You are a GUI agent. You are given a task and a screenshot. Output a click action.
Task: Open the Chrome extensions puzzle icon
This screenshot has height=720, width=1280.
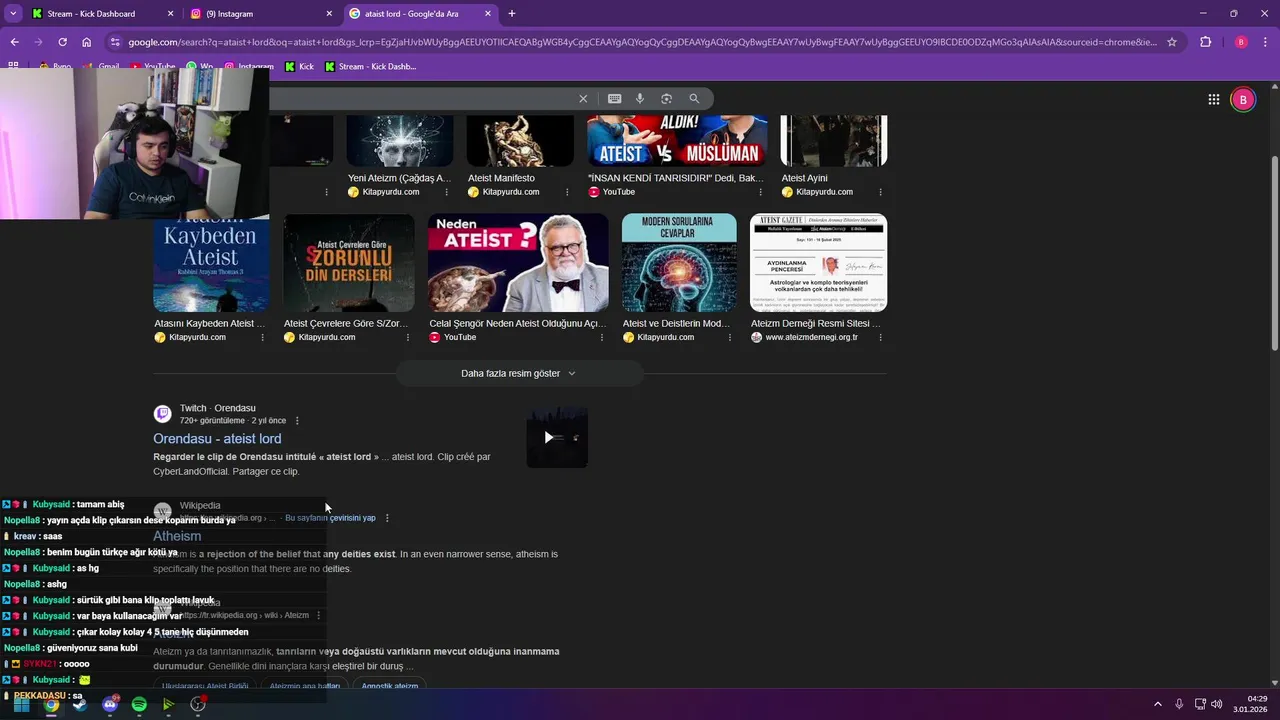[x=1205, y=42]
